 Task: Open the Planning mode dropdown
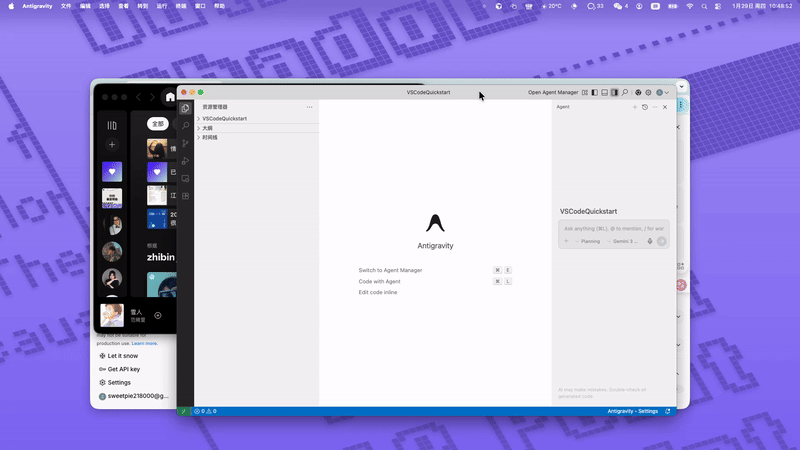coord(588,241)
